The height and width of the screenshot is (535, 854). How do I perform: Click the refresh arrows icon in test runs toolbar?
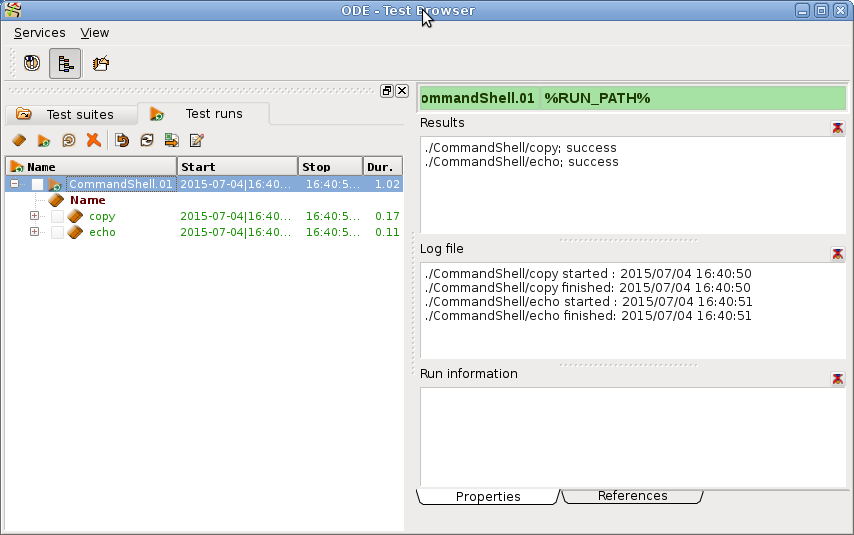coord(147,141)
